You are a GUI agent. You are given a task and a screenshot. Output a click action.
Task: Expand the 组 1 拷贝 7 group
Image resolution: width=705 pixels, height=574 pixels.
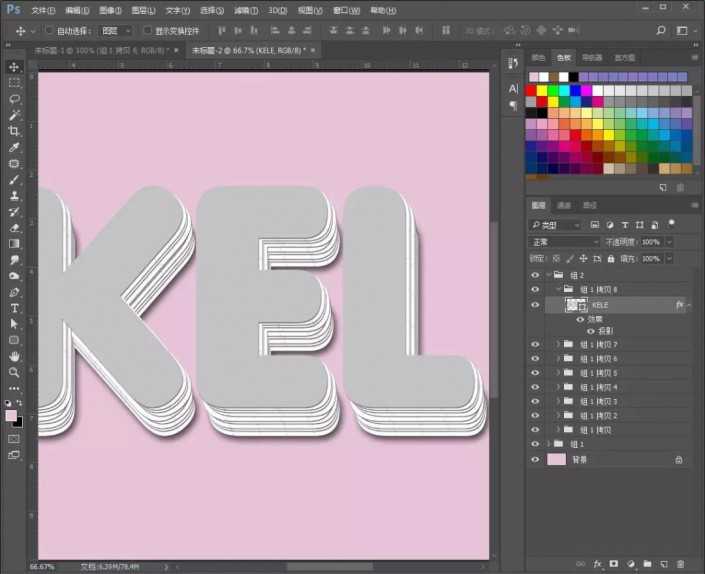pyautogui.click(x=558, y=344)
